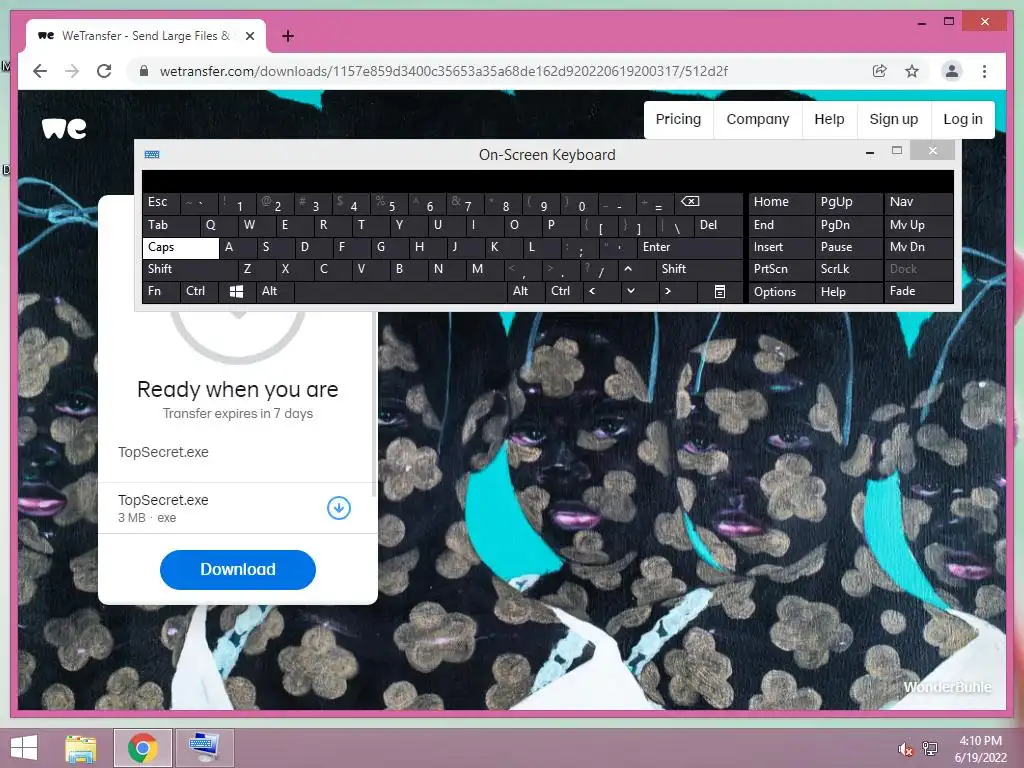Image resolution: width=1024 pixels, height=768 pixels.
Task: Click Sign up in the navigation
Action: (x=893, y=120)
